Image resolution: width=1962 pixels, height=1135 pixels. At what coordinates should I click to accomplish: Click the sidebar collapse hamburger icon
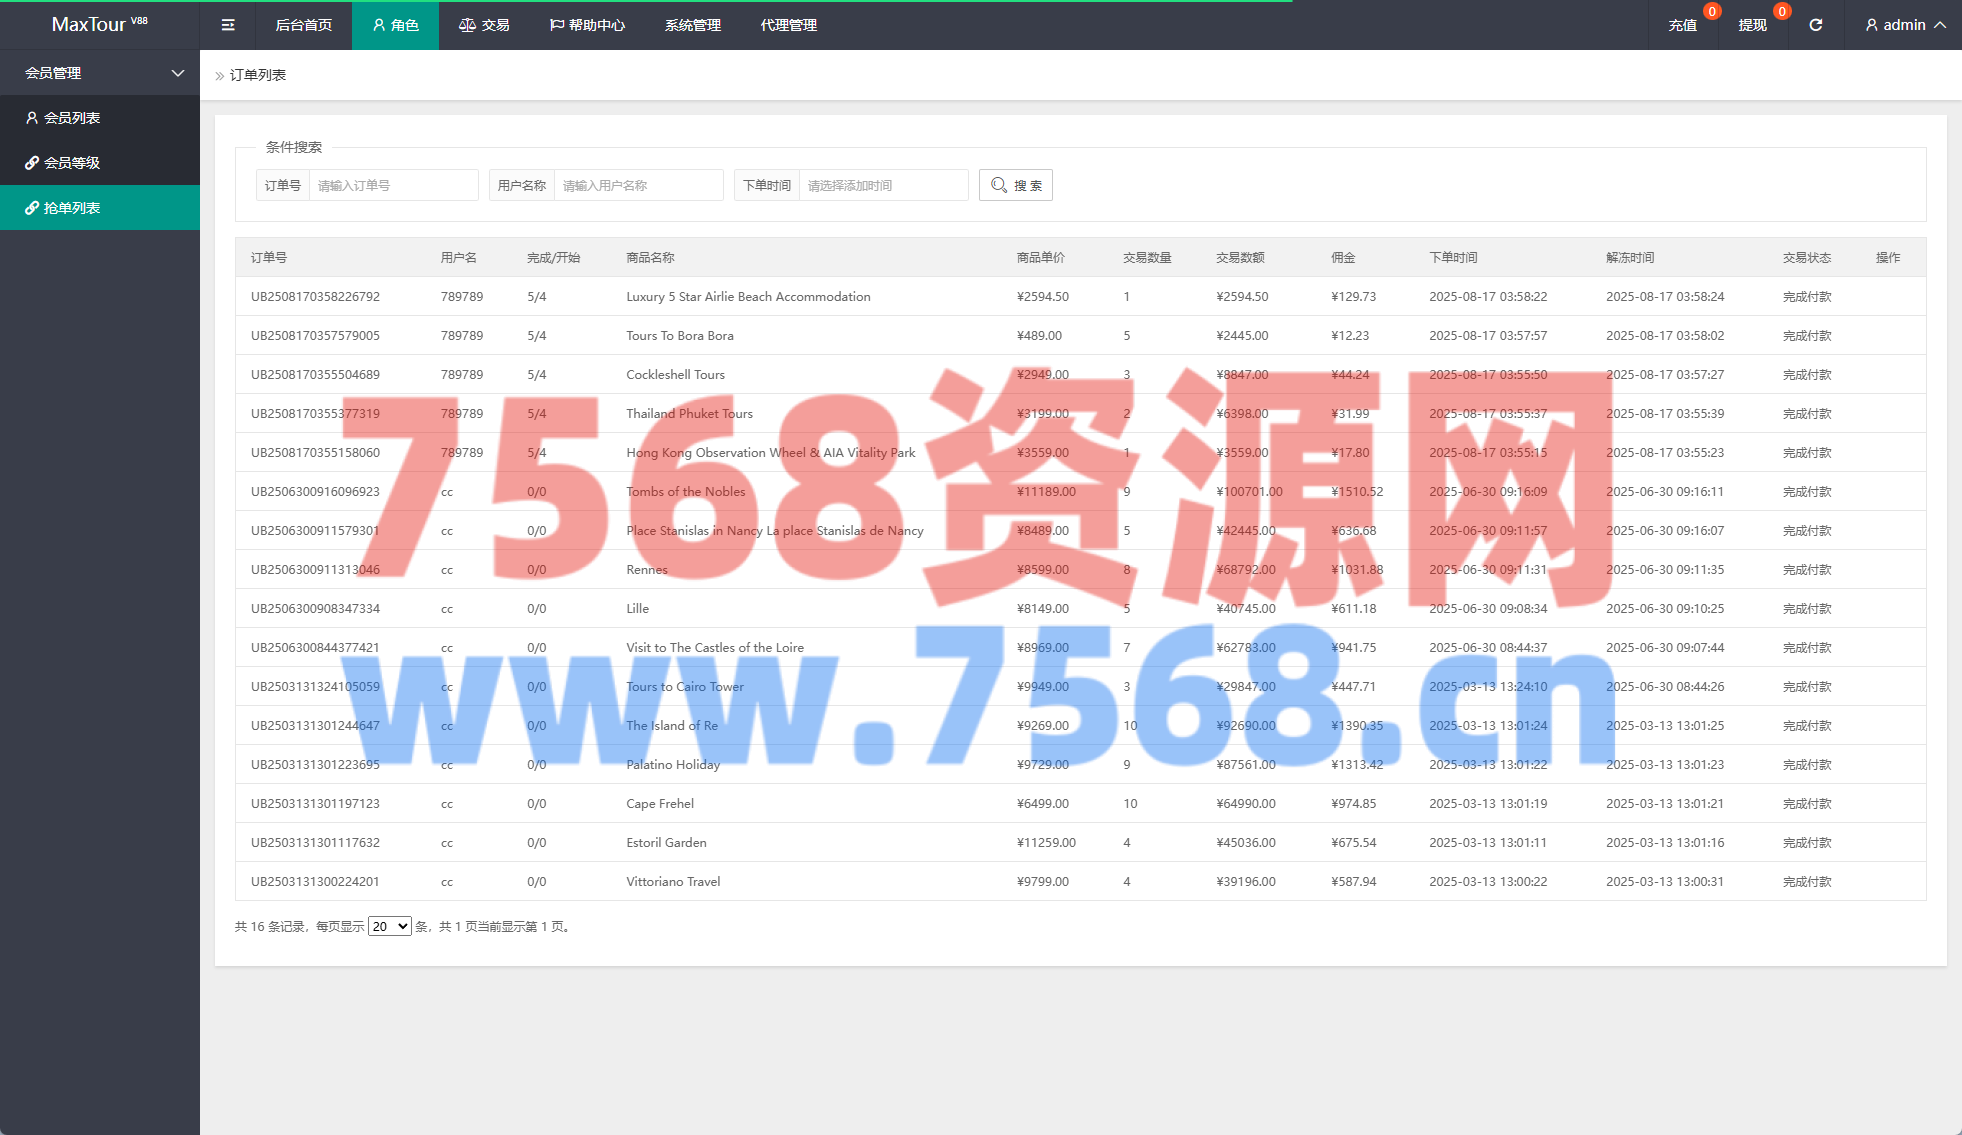pos(228,25)
